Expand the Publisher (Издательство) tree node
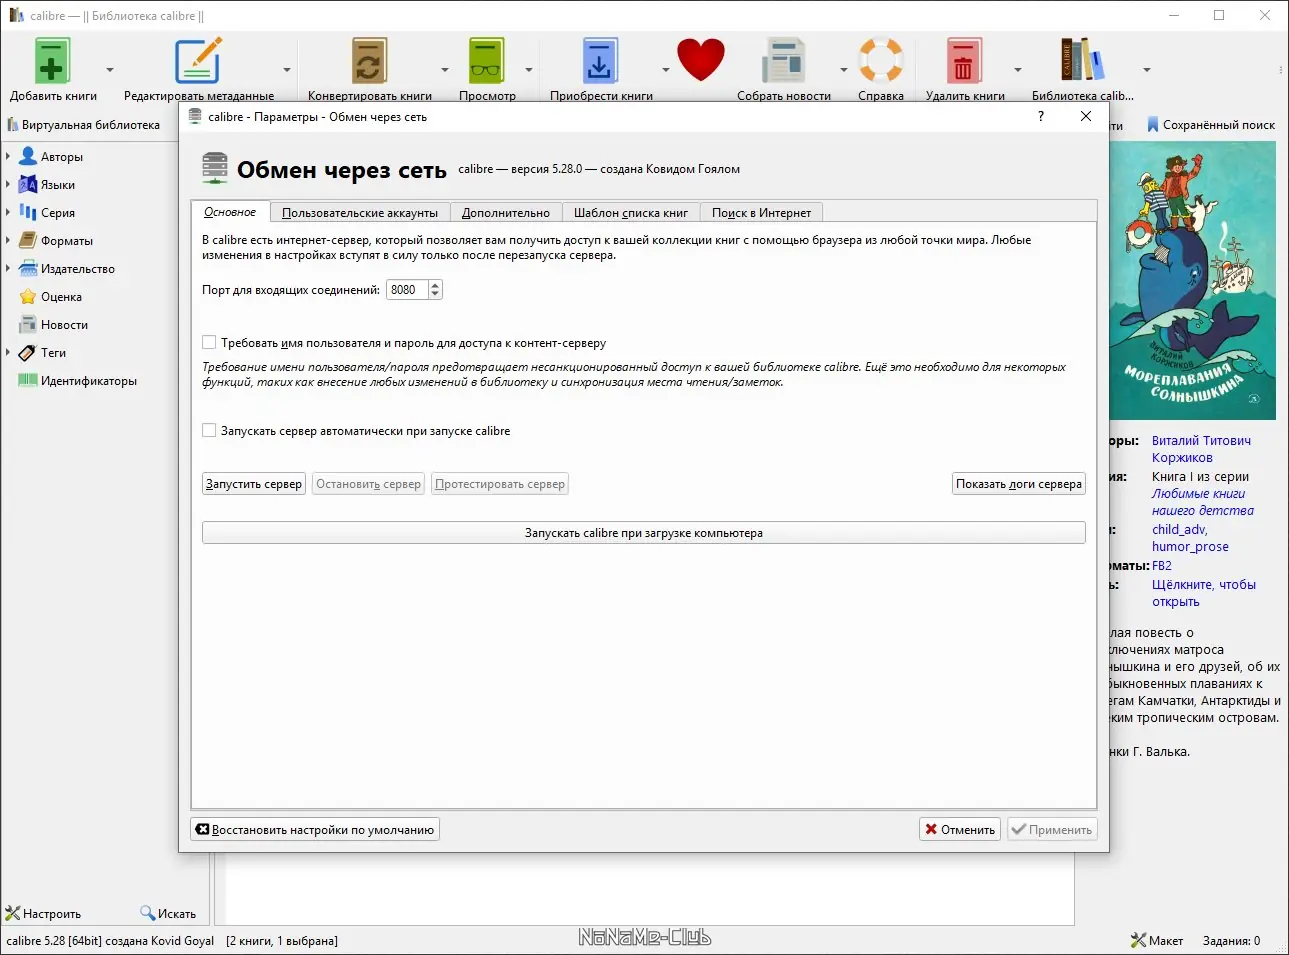 (8, 269)
